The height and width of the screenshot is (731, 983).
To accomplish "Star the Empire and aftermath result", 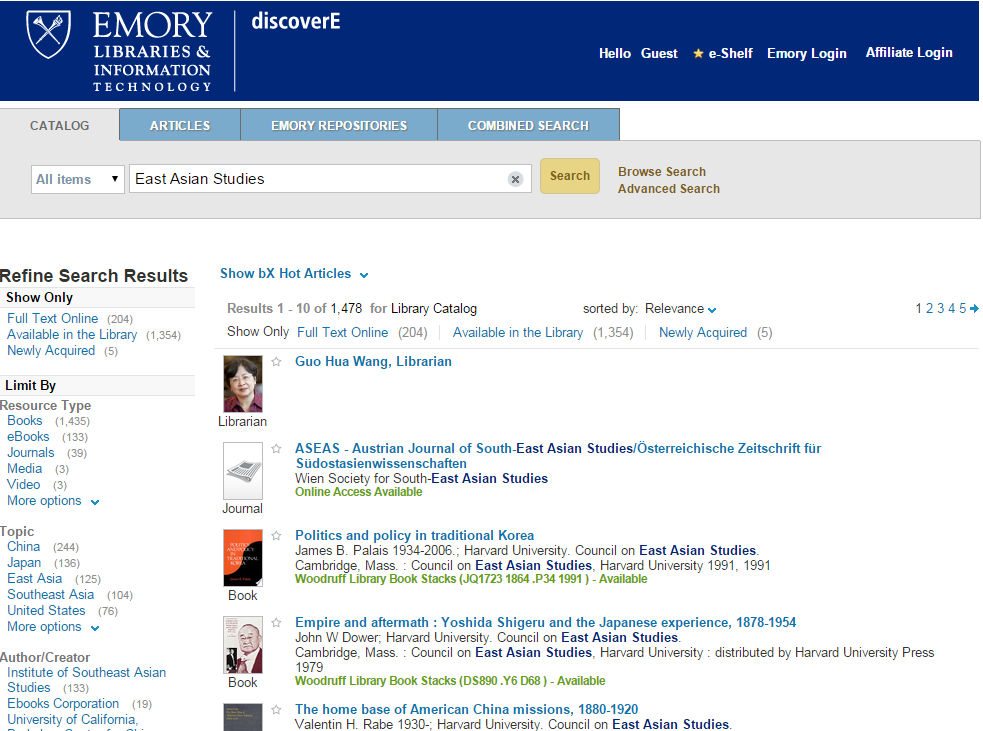I will 276,623.
